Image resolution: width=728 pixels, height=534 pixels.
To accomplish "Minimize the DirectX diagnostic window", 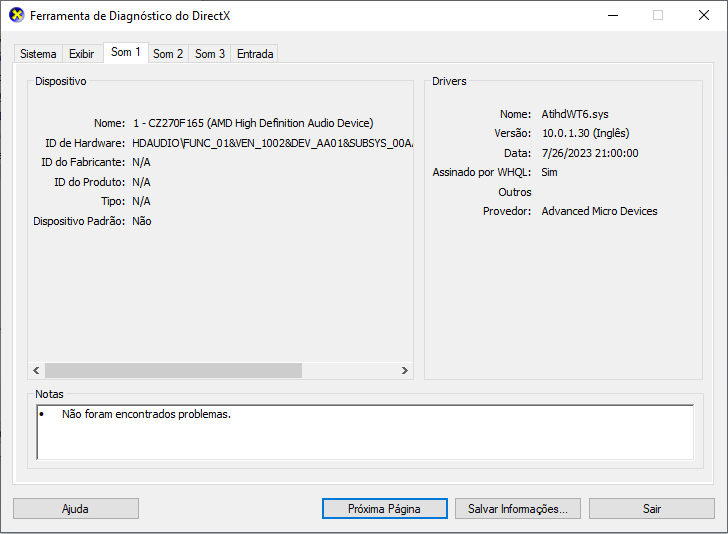I will pos(613,15).
